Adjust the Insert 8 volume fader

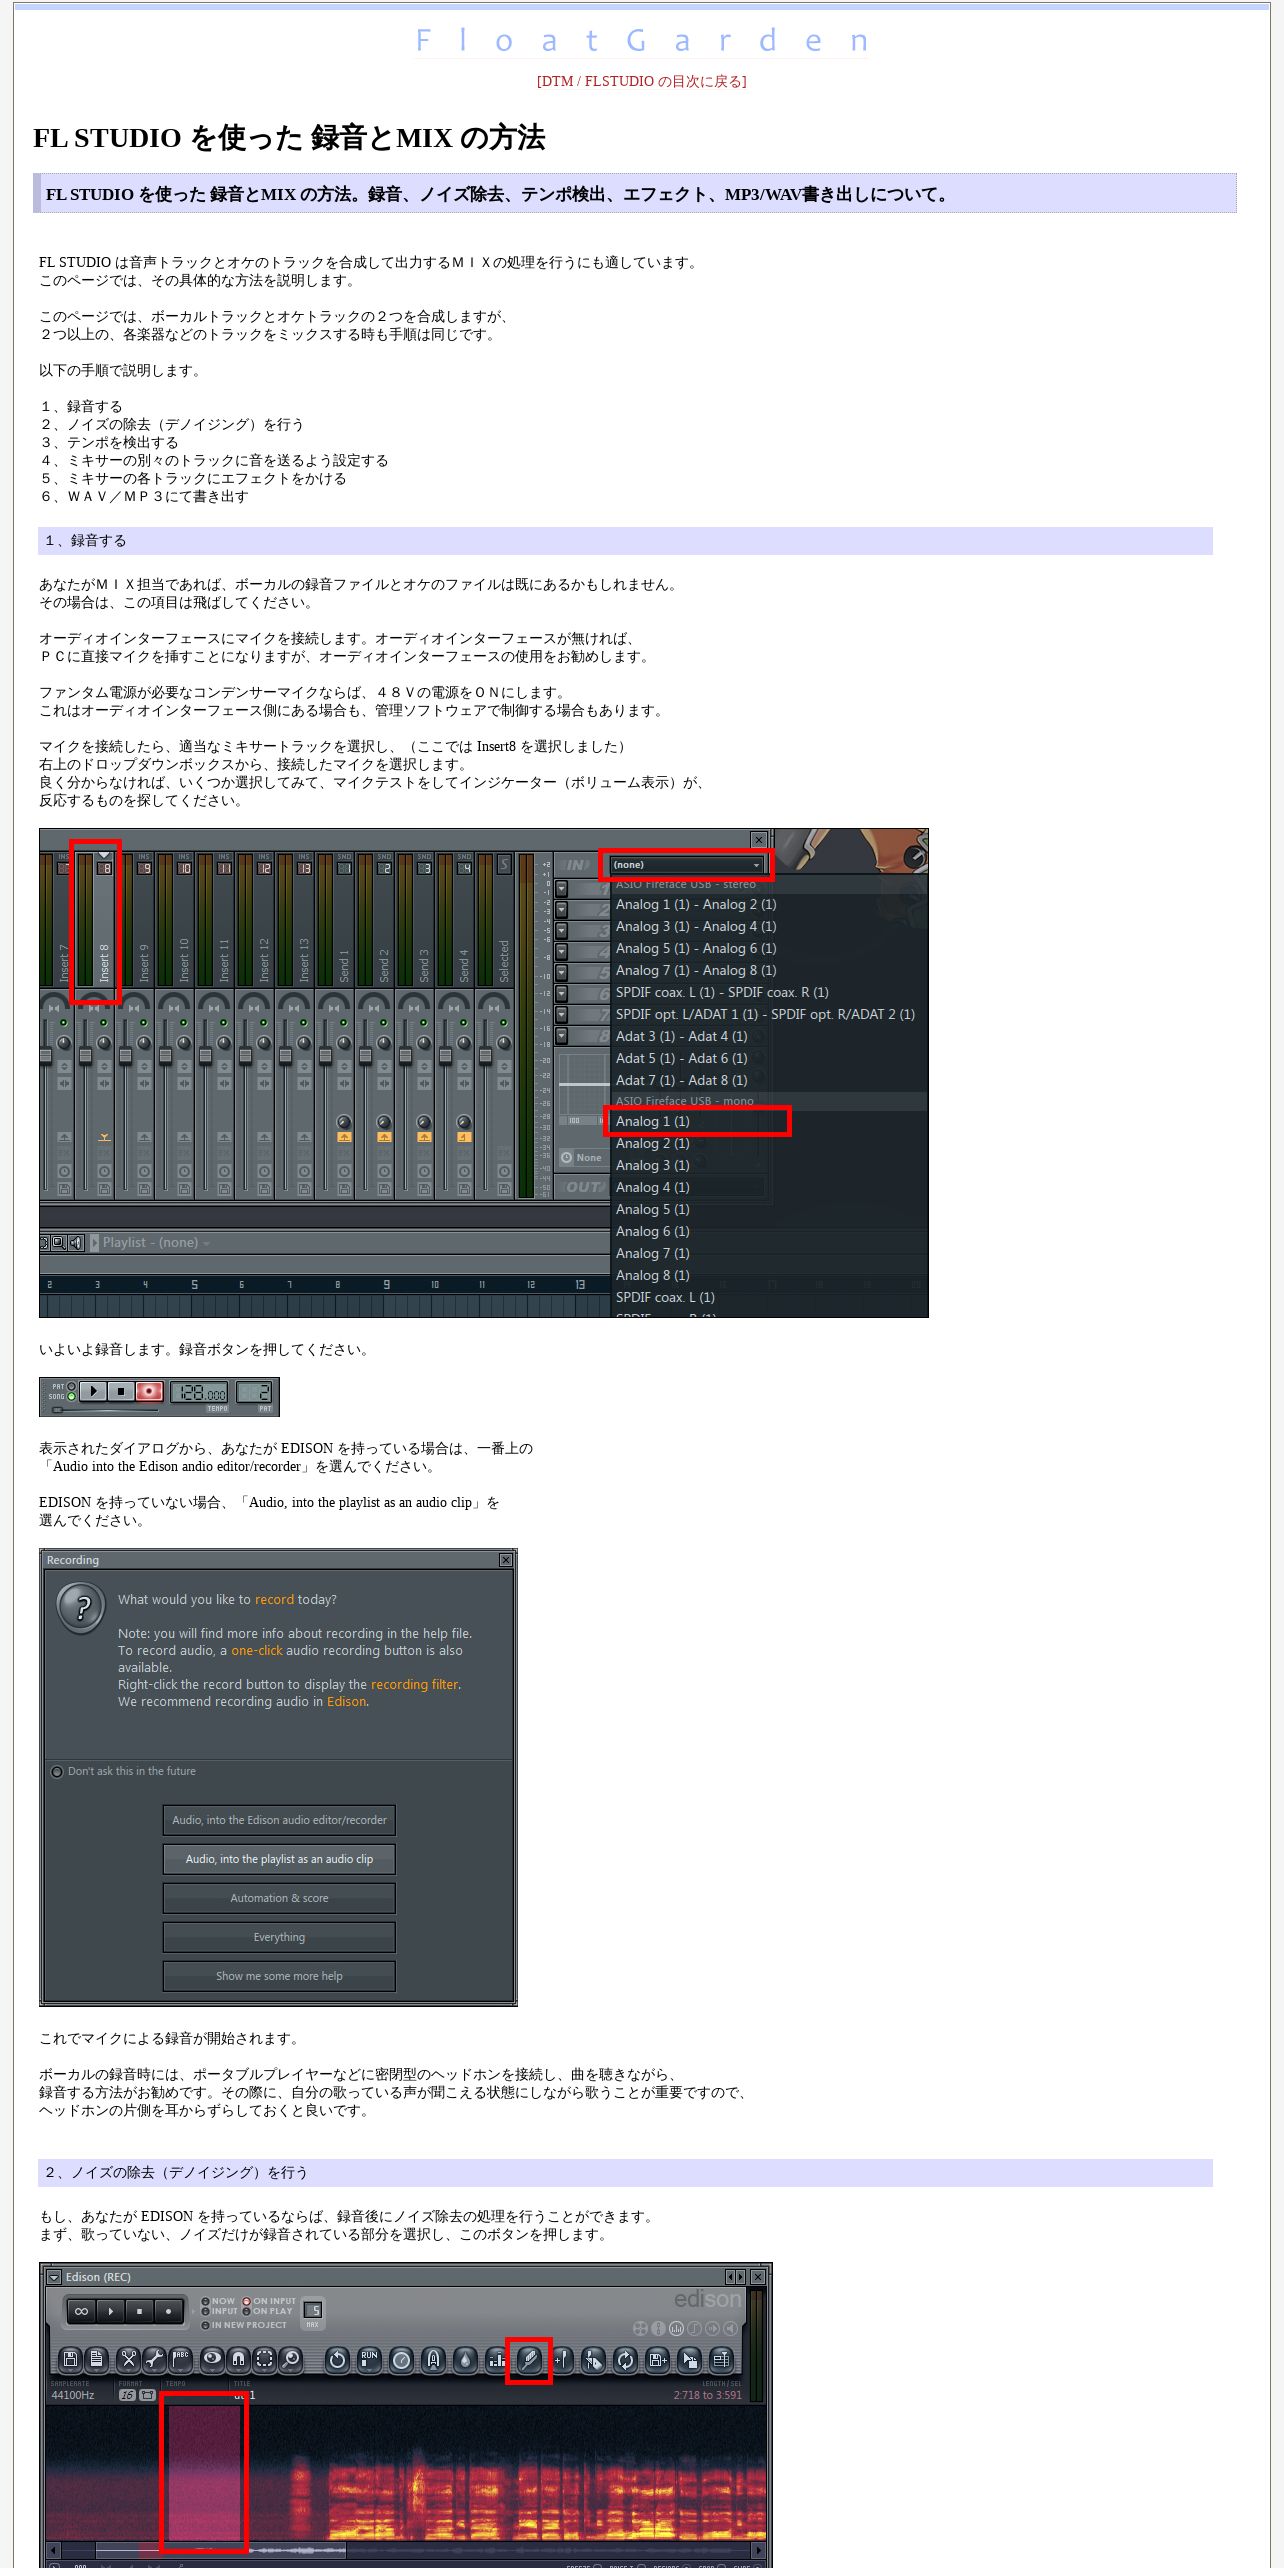coord(85,1054)
